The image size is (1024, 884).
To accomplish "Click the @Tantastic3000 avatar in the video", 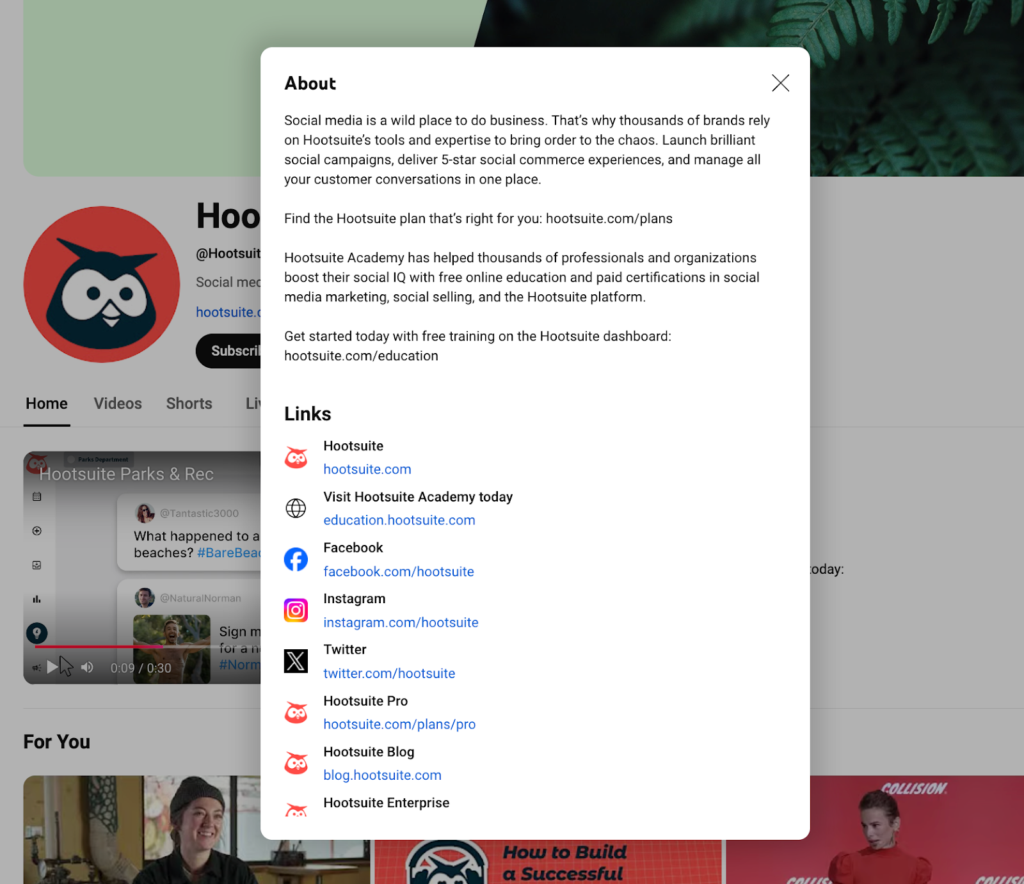I will click(x=144, y=513).
